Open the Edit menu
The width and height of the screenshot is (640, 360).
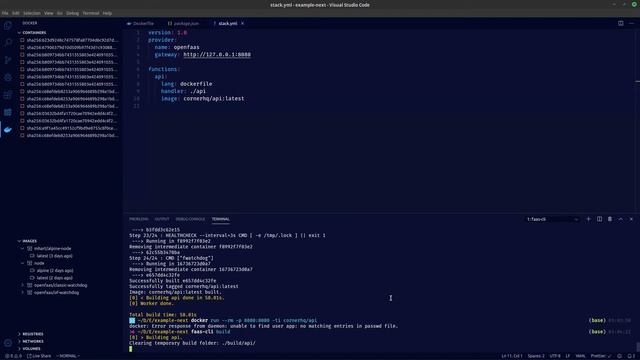click(16, 13)
